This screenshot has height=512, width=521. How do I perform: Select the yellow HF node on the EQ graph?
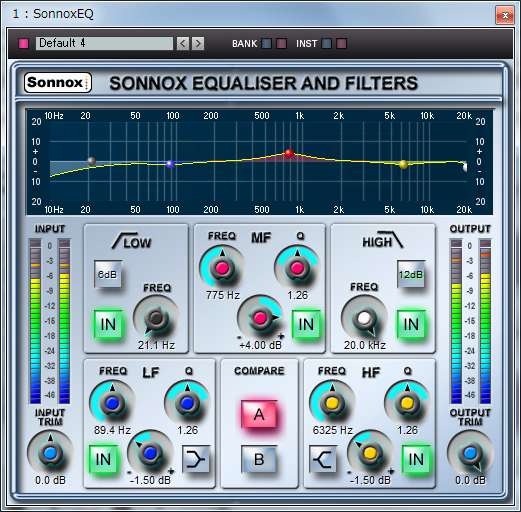click(x=403, y=164)
